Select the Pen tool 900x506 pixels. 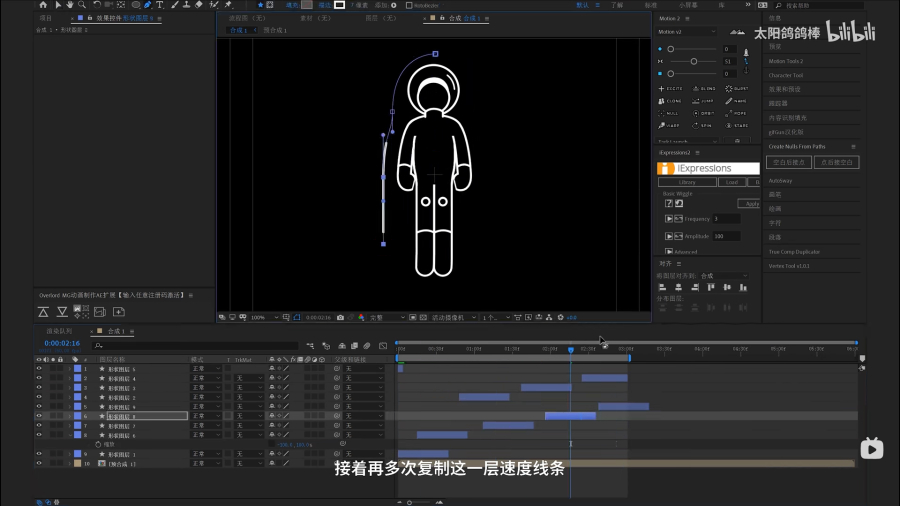[148, 5]
